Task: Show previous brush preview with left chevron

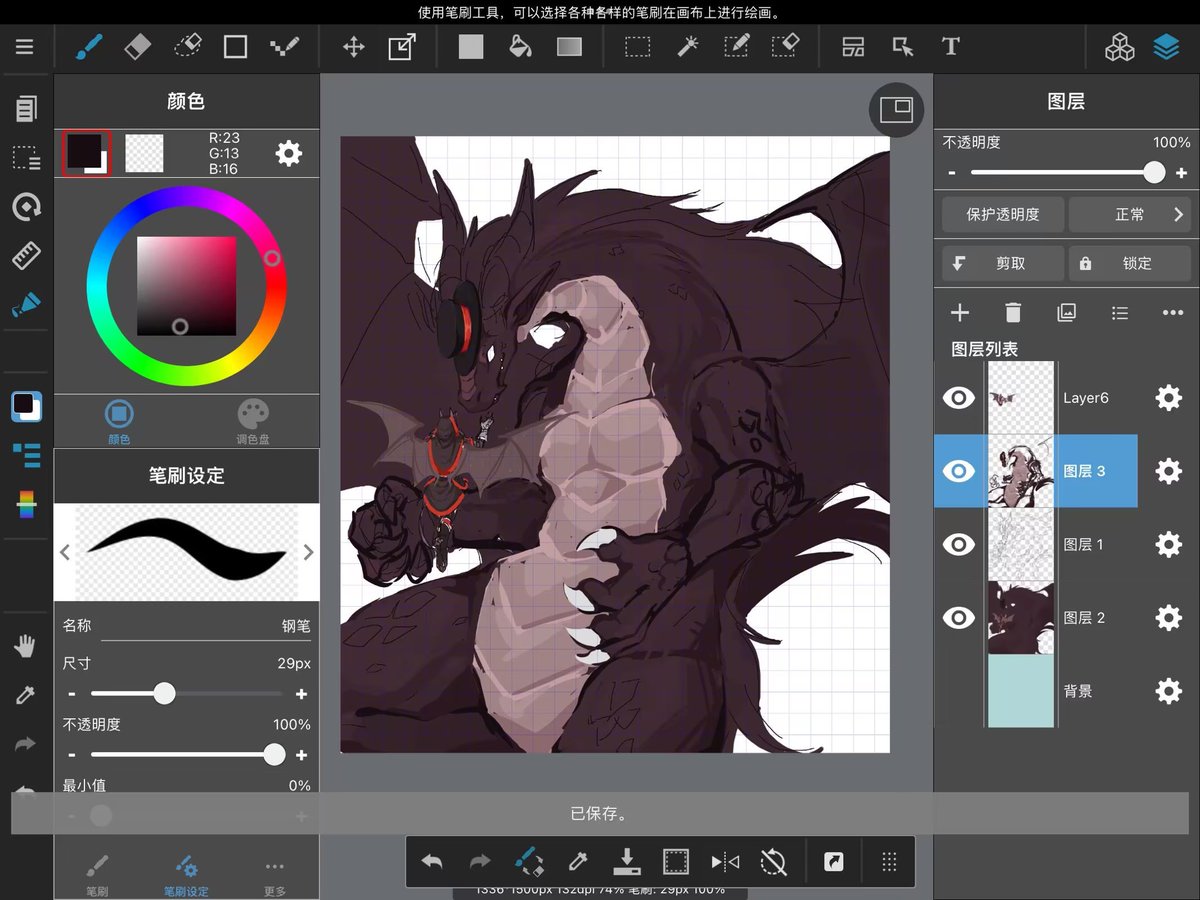Action: 65,552
